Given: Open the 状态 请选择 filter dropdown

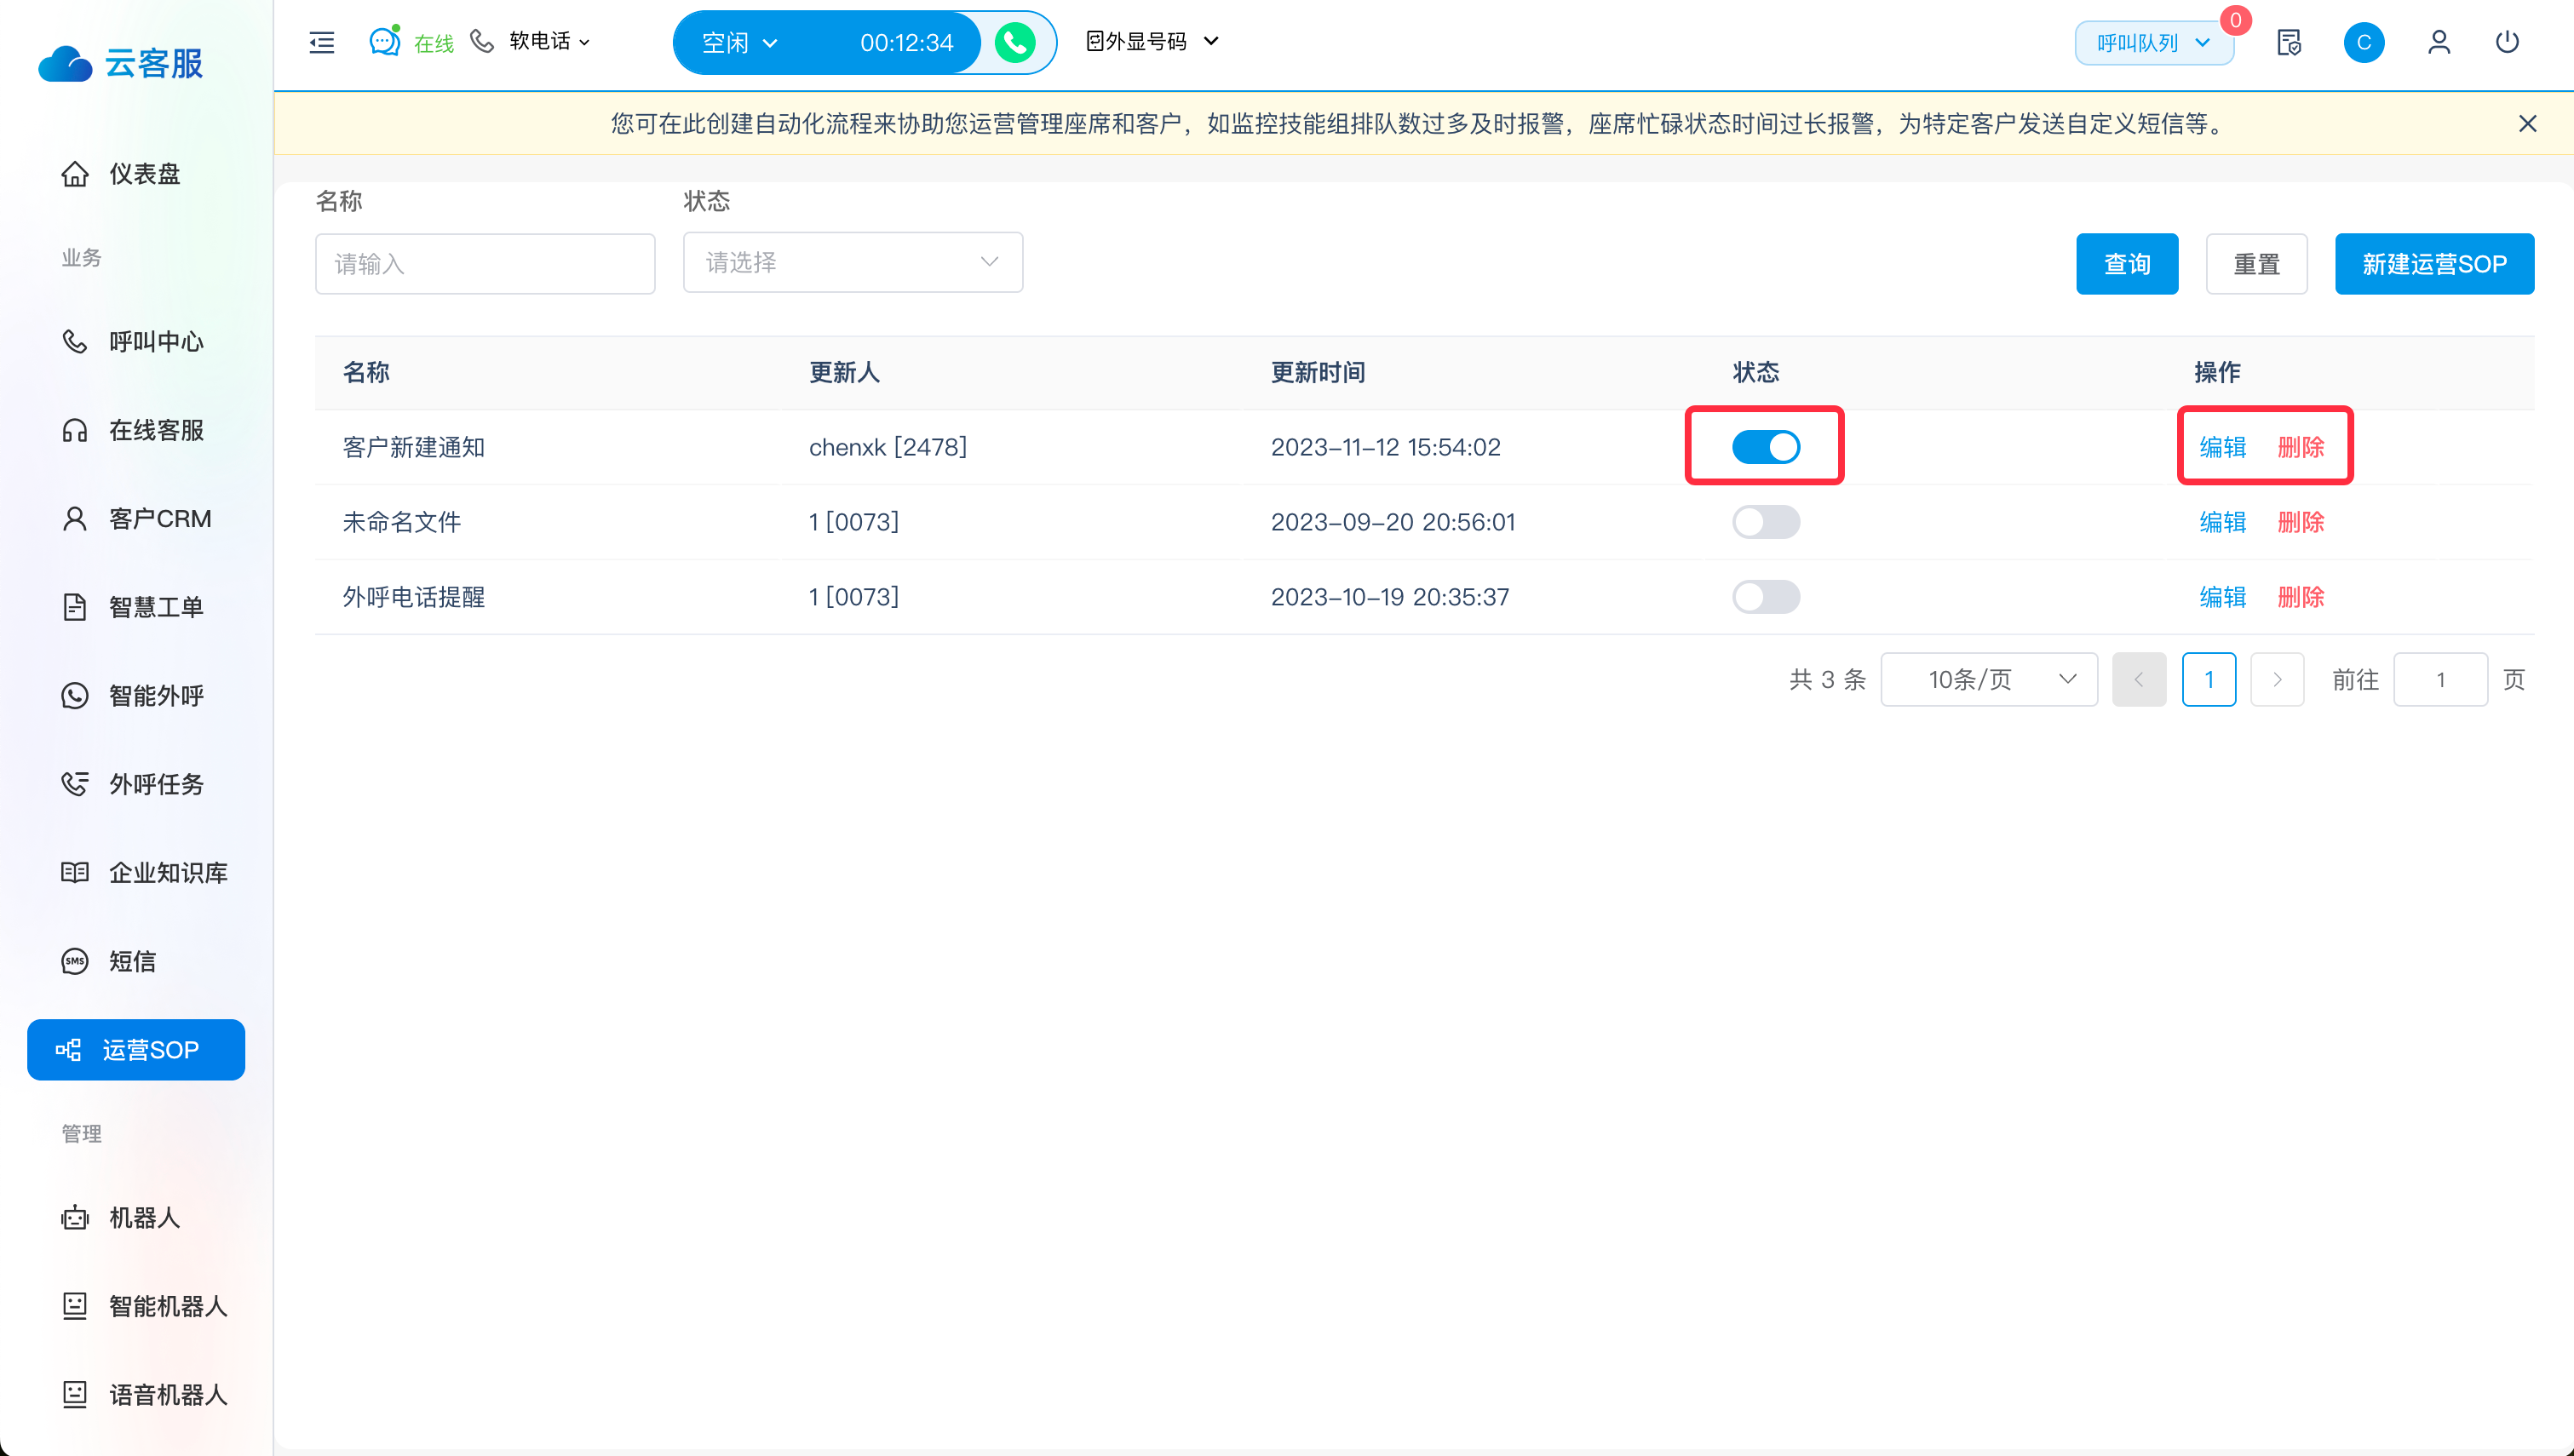Looking at the screenshot, I should pyautogui.click(x=852, y=262).
